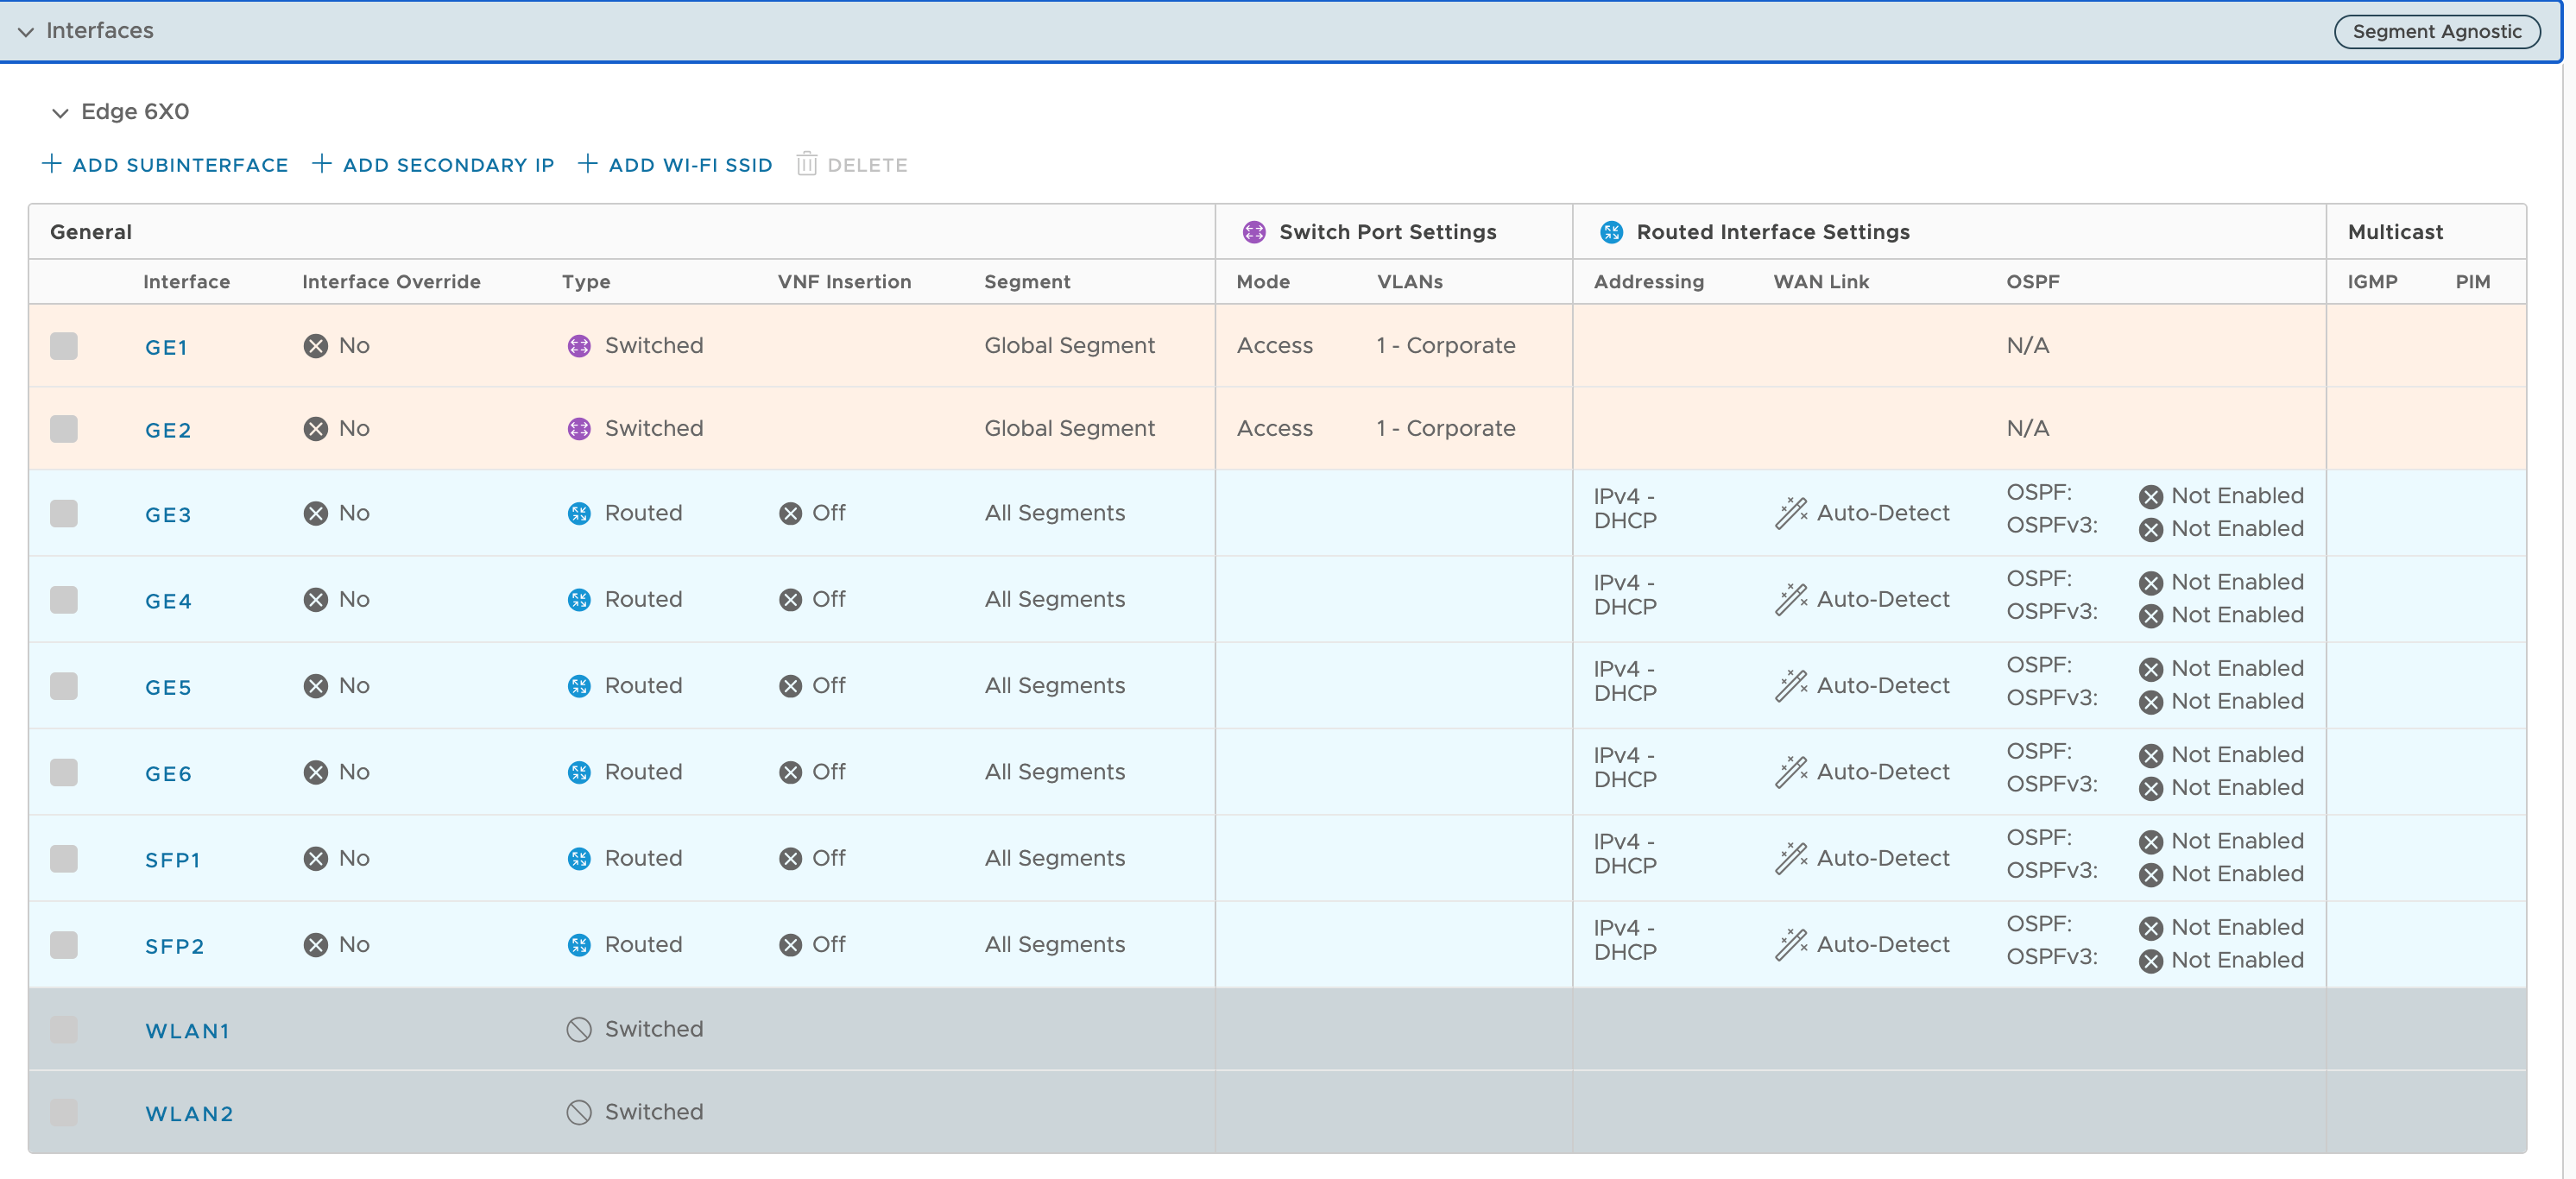
Task: Click the GE6 Auto-Detect wand icon
Action: click(x=1791, y=772)
